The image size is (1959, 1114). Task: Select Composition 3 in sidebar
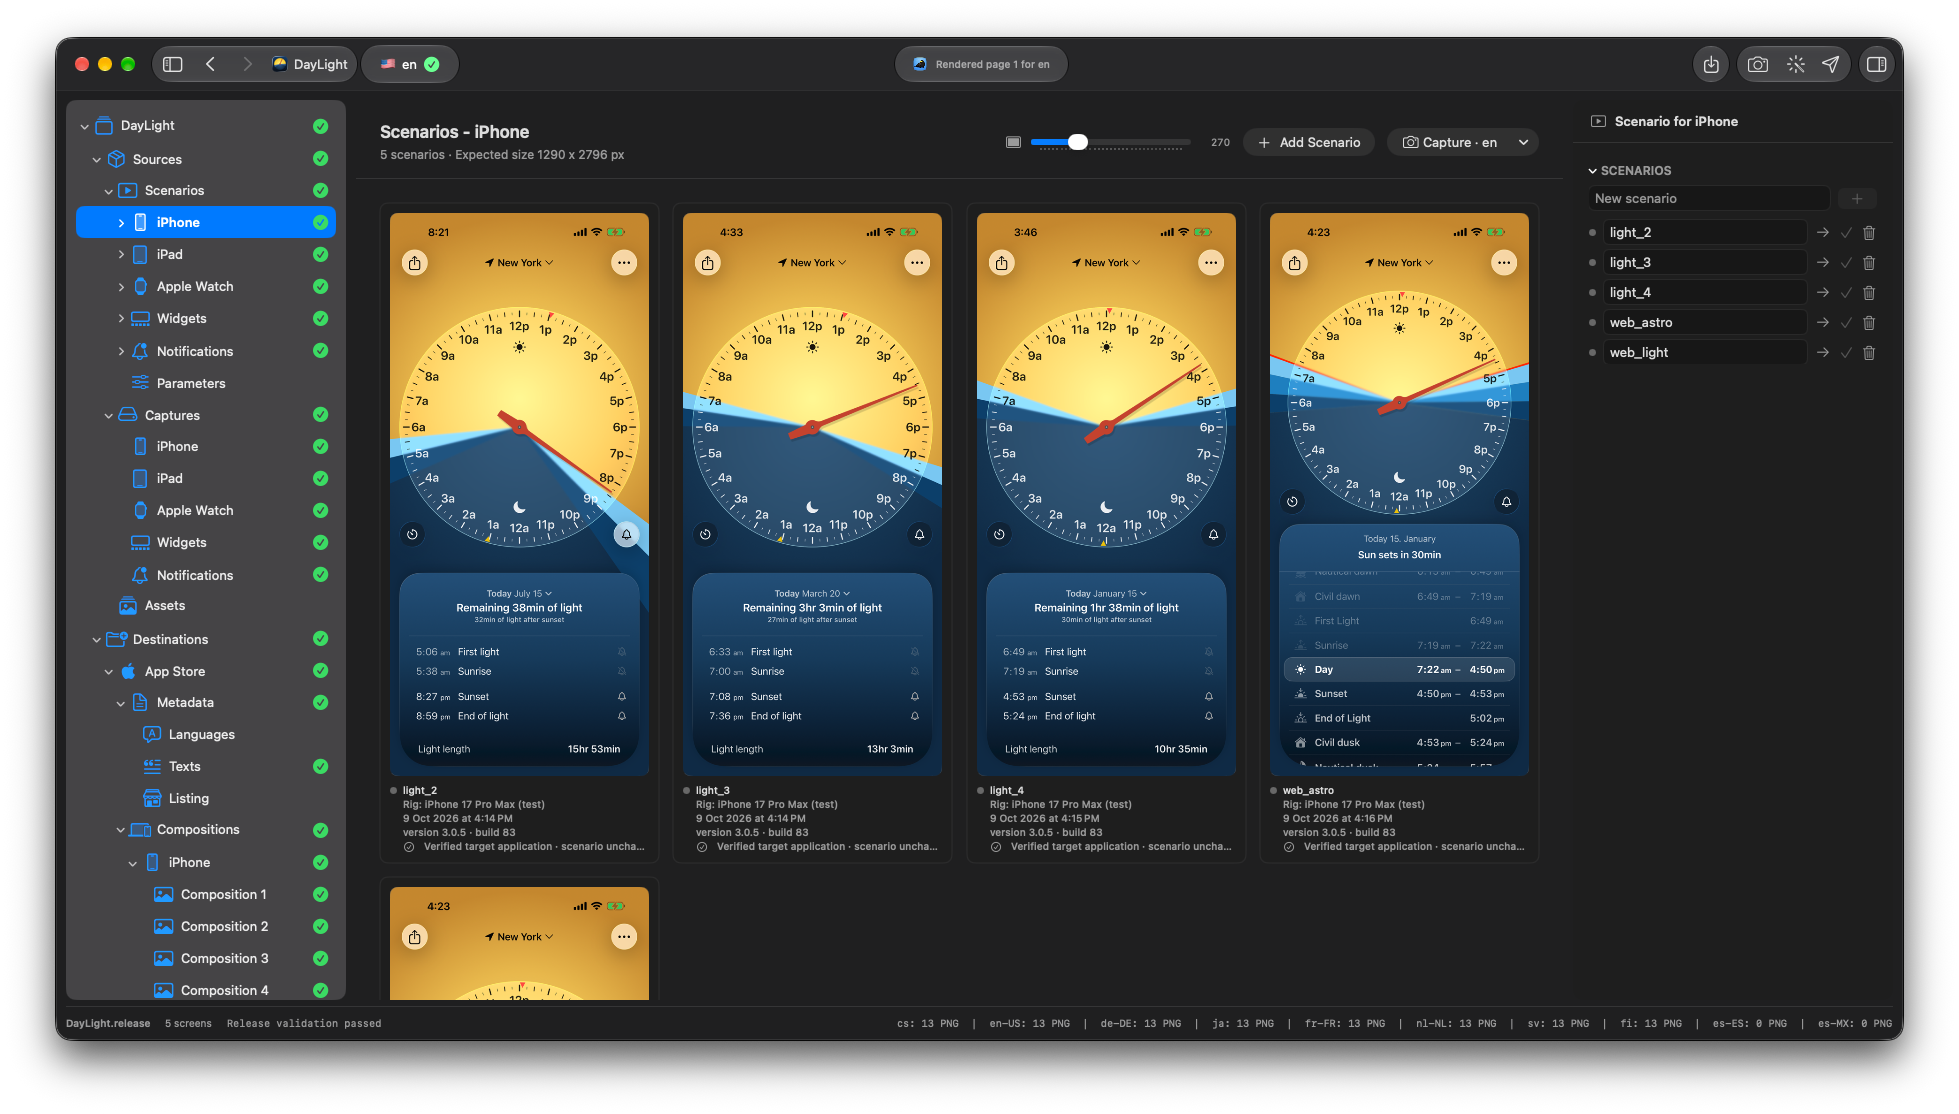(x=224, y=958)
